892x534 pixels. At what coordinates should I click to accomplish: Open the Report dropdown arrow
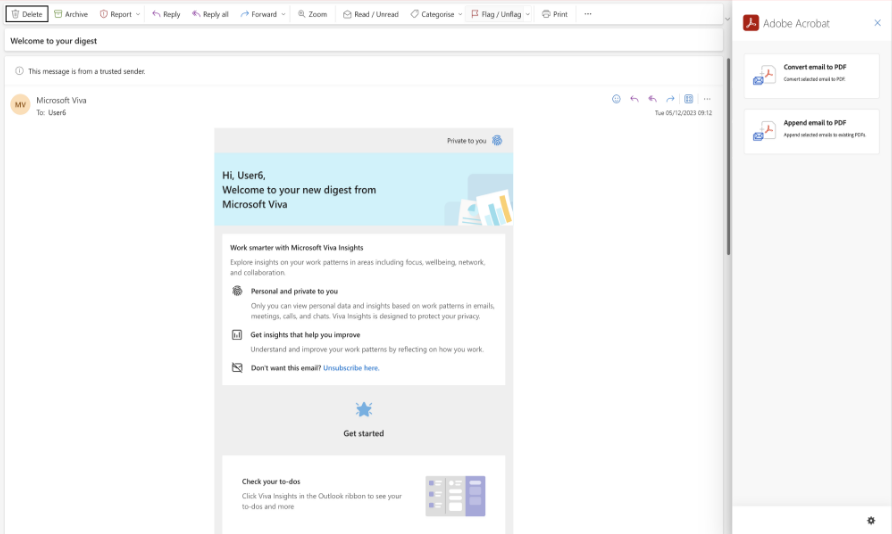pyautogui.click(x=138, y=14)
